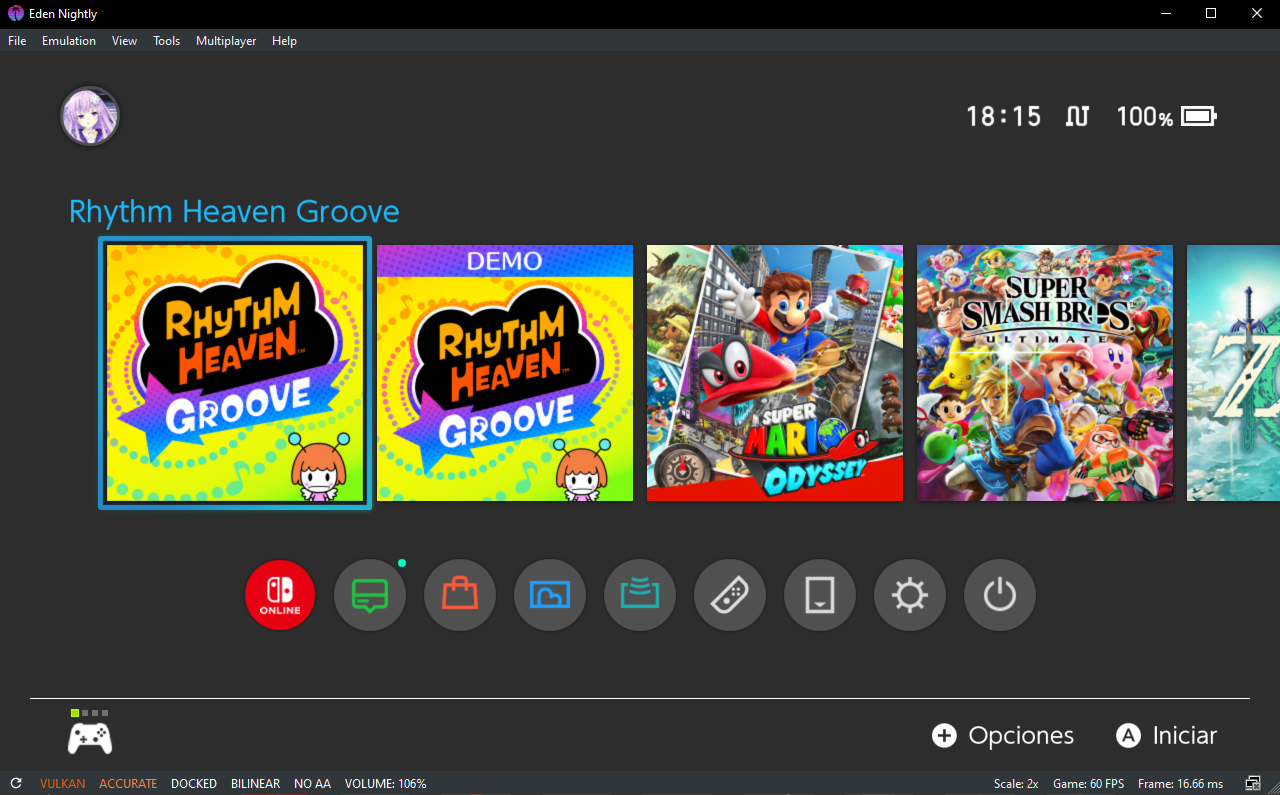Image resolution: width=1280 pixels, height=795 pixels.
Task: Toggle the ACCURATE GPU accuracy setting
Action: tap(128, 784)
